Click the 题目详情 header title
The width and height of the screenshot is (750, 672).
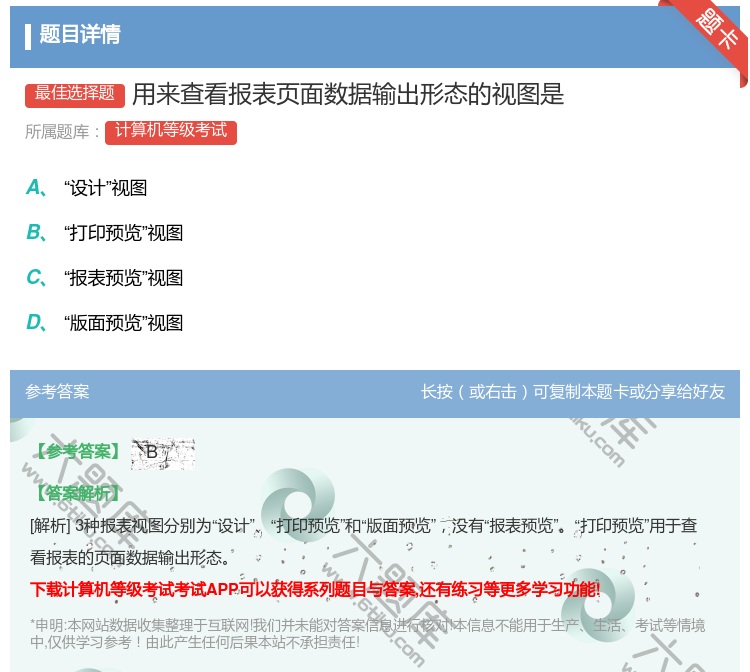[x=79, y=34]
